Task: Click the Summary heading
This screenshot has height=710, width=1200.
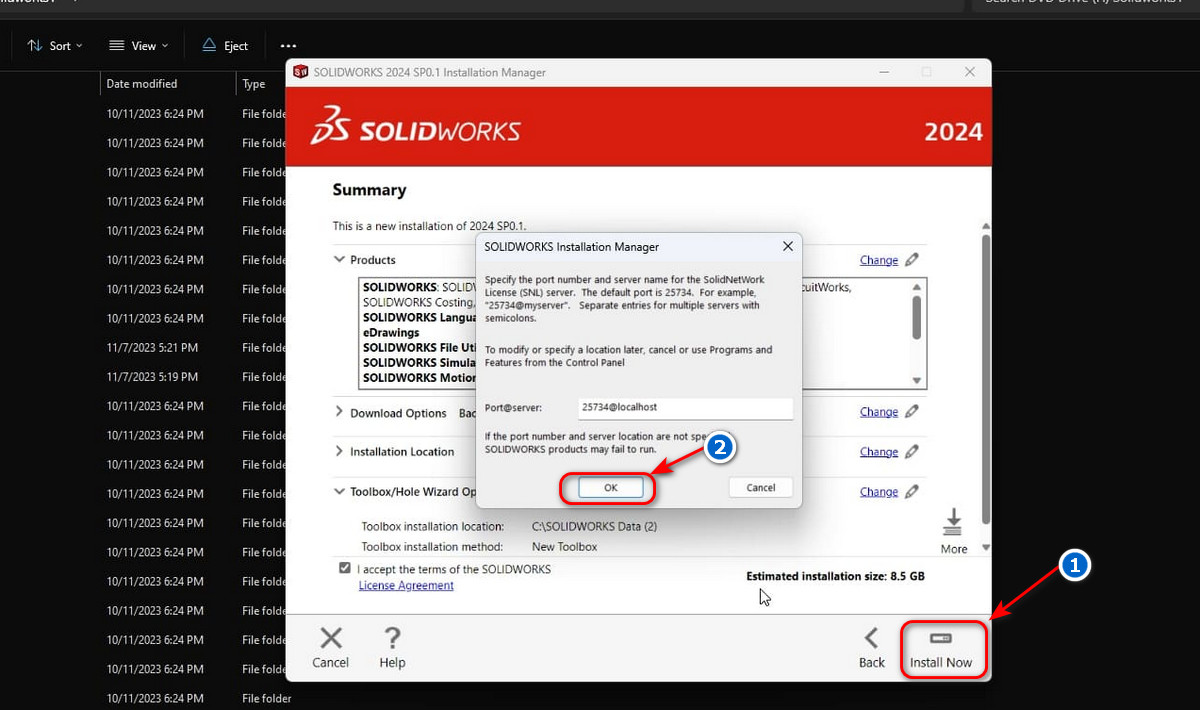Action: pos(369,190)
